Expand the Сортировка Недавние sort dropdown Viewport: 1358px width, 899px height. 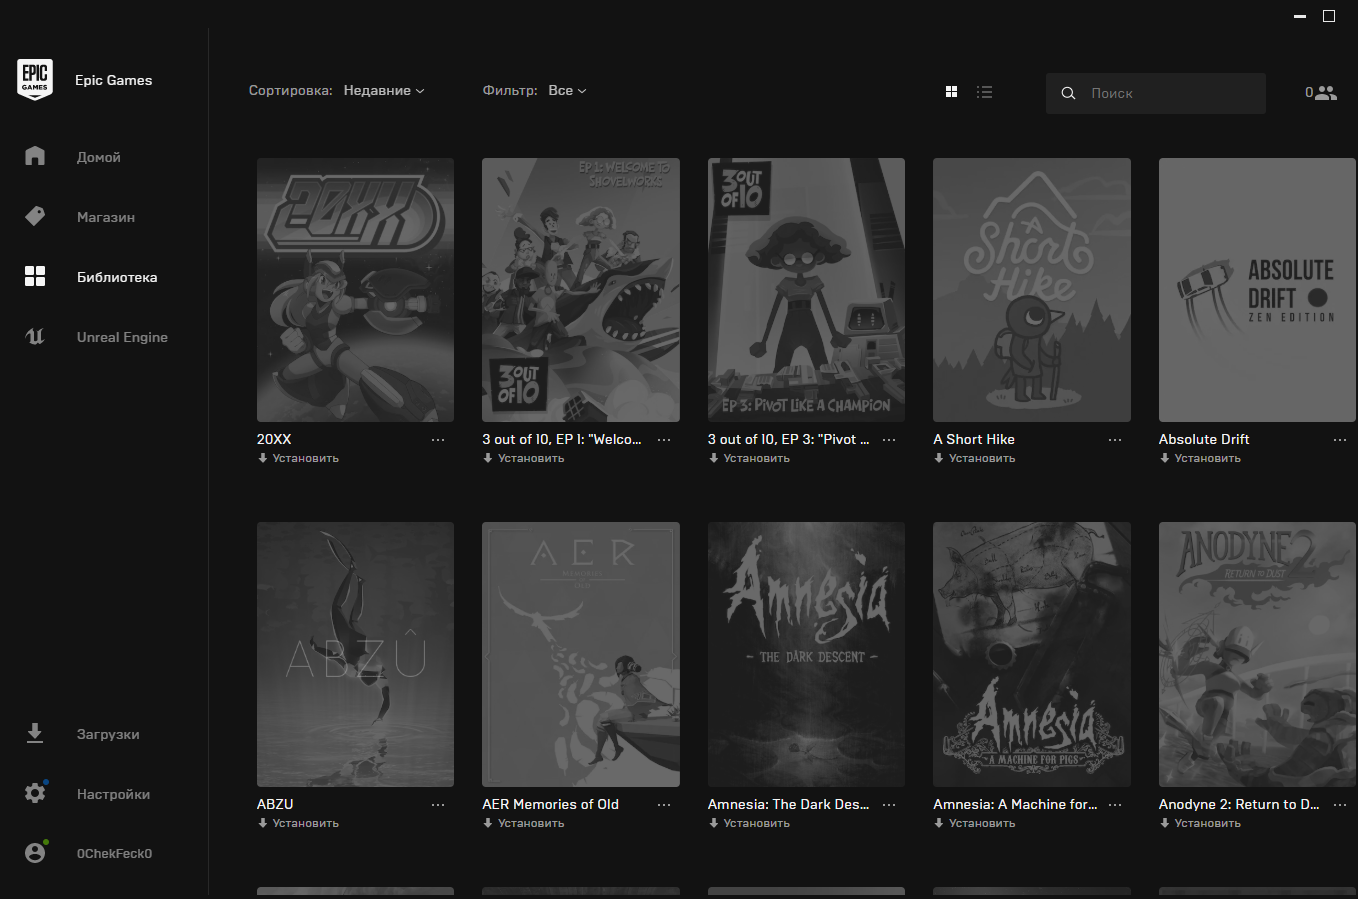pos(384,91)
